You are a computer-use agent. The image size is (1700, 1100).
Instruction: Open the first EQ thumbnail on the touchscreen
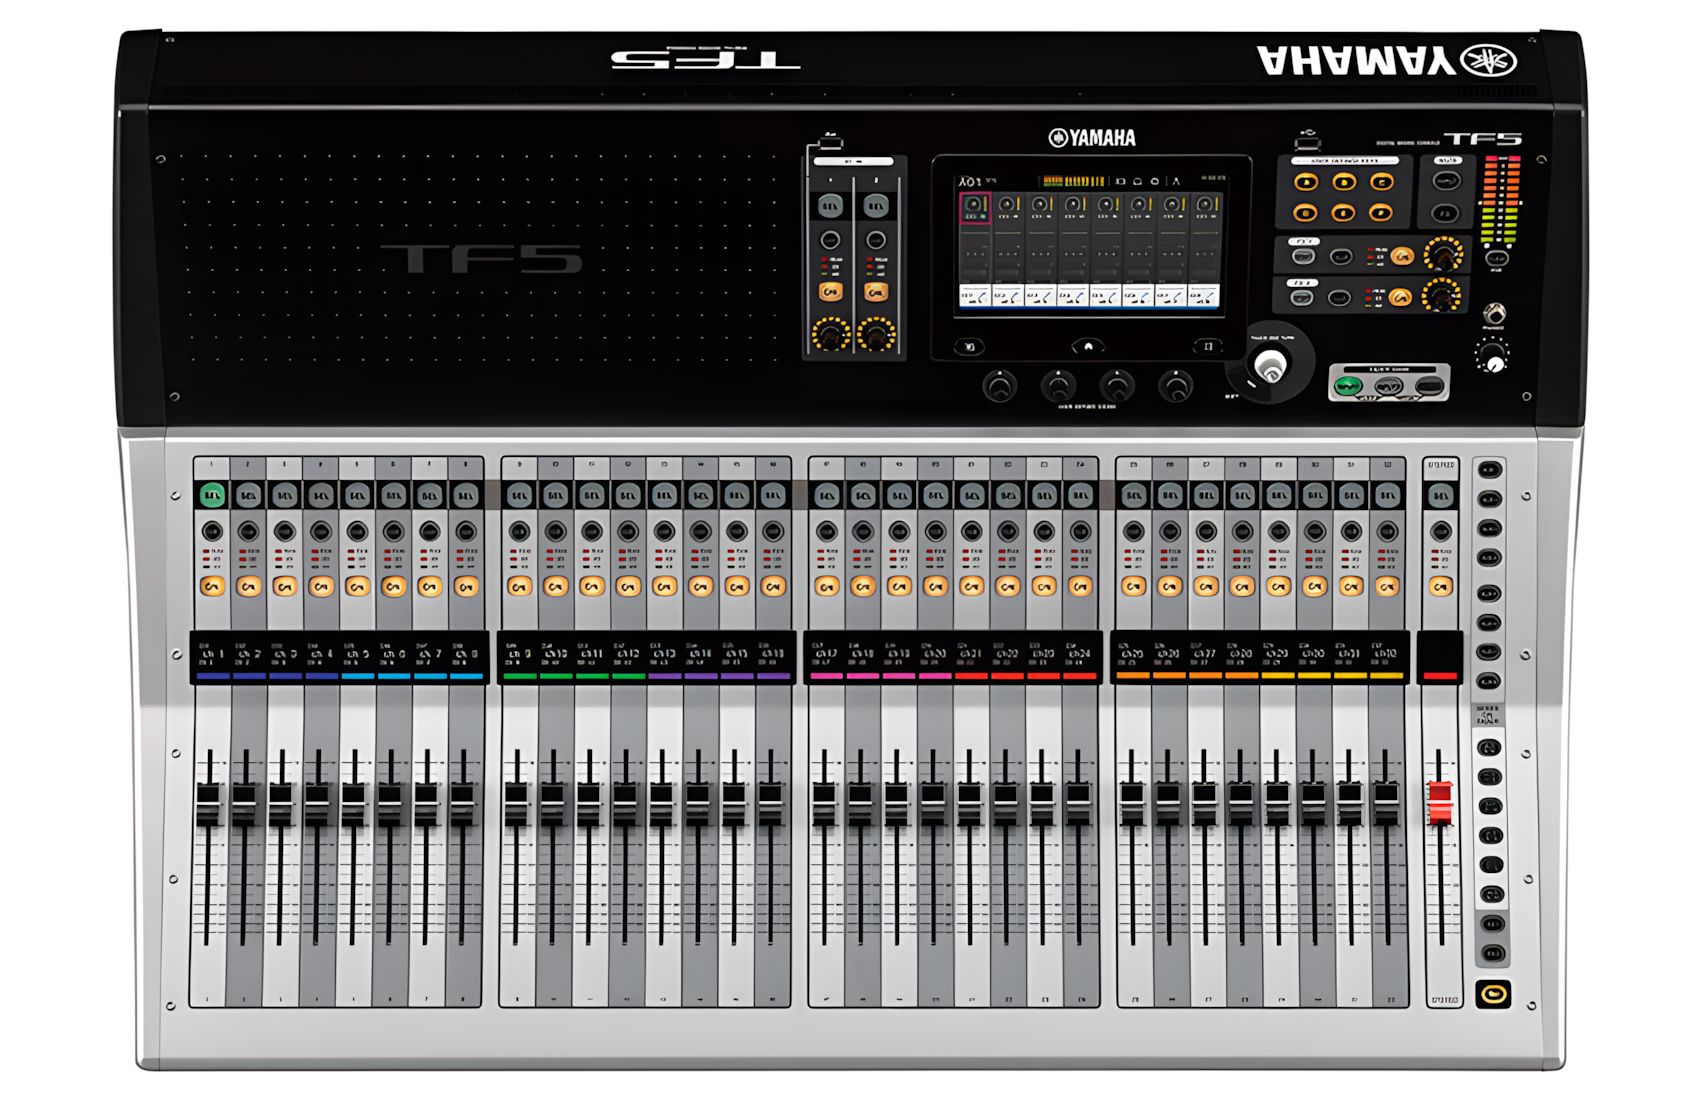point(975,296)
